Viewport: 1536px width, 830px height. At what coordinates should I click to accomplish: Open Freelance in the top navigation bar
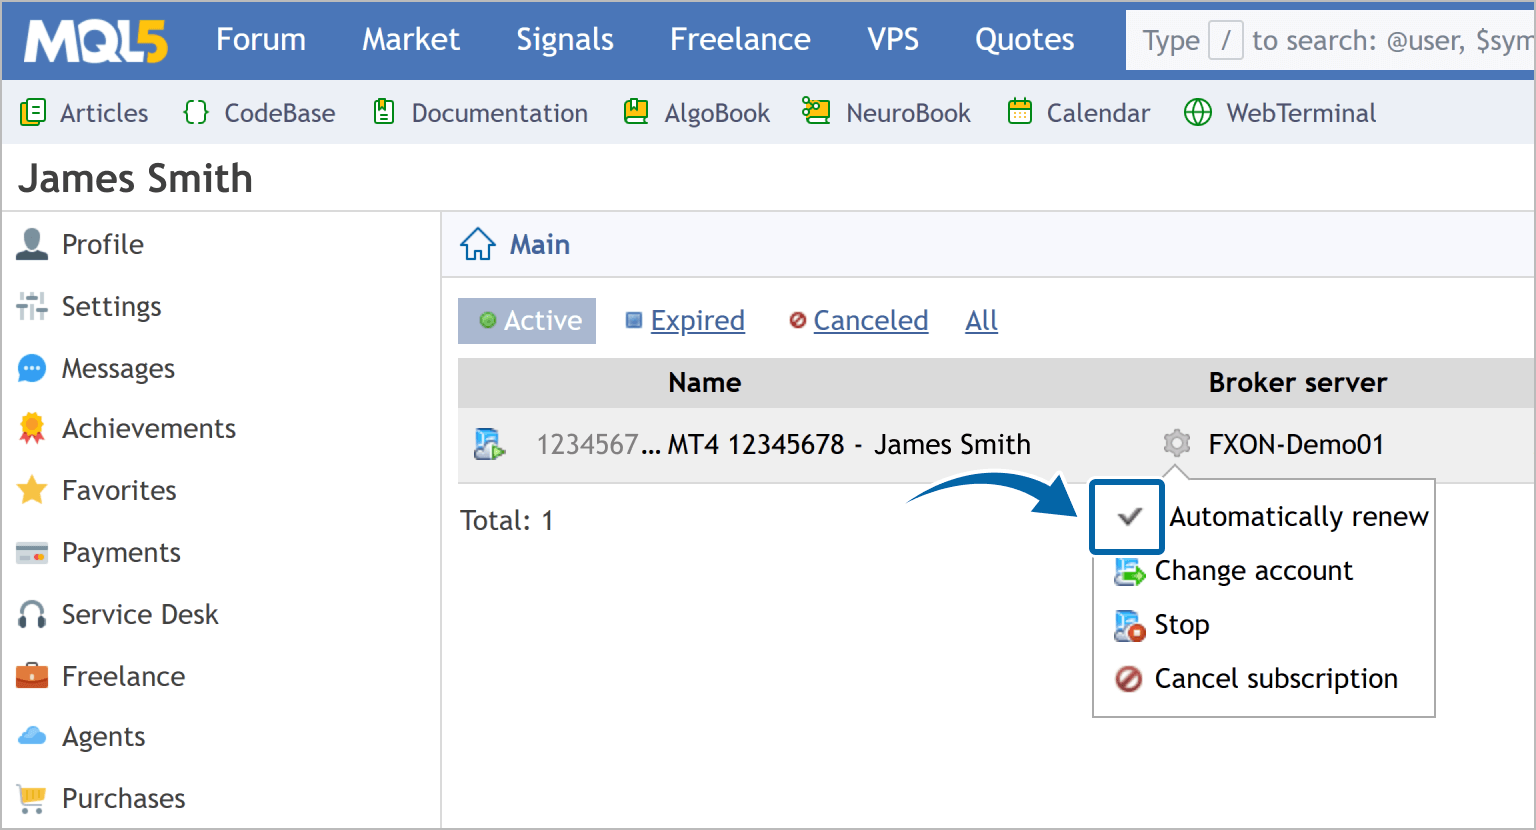click(x=740, y=39)
